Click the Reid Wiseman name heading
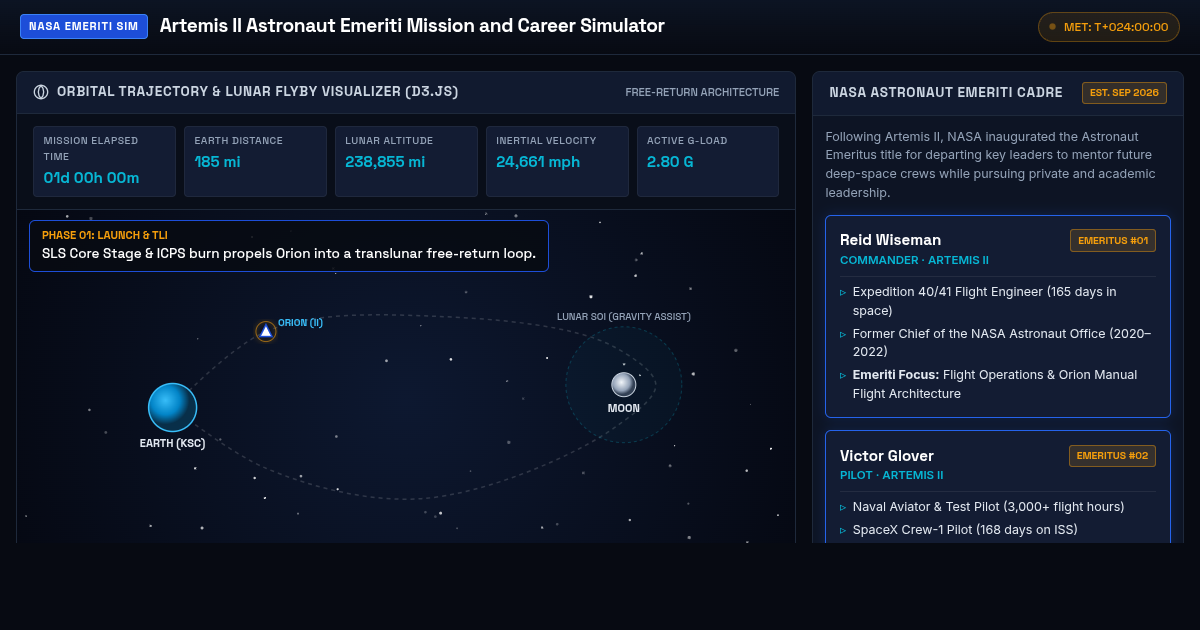This screenshot has height=630, width=1200. (890, 240)
